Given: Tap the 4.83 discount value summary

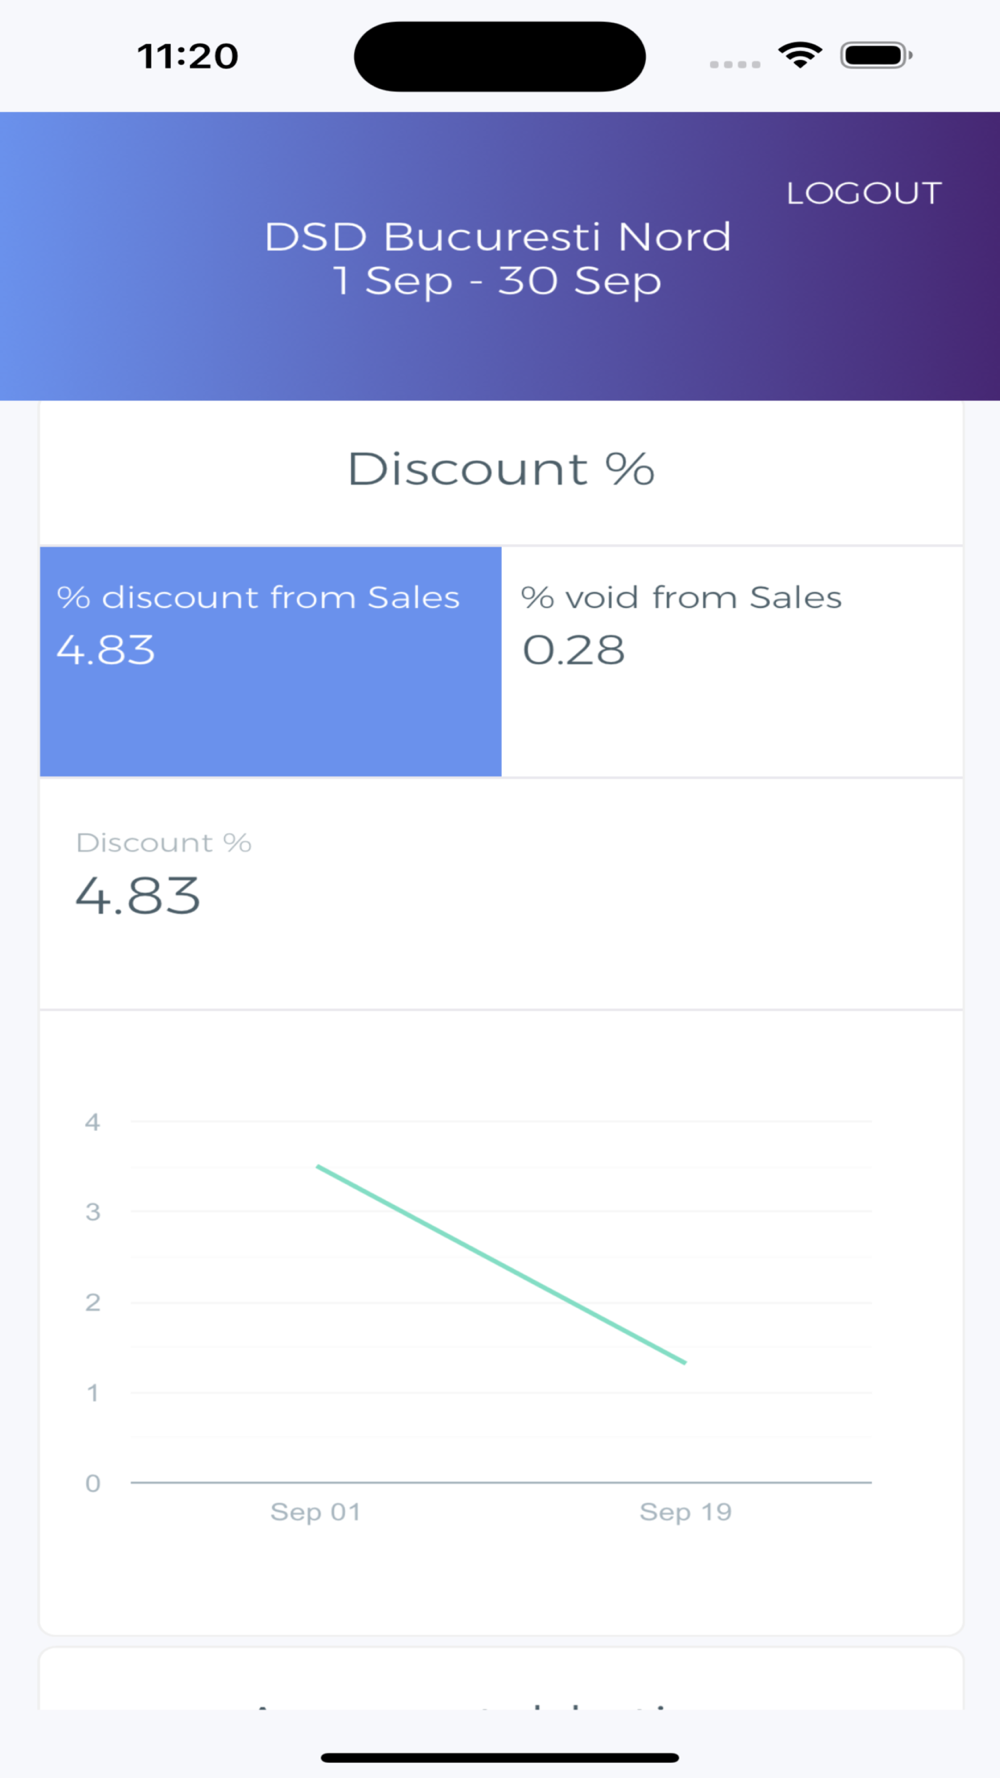Looking at the screenshot, I should pos(138,895).
